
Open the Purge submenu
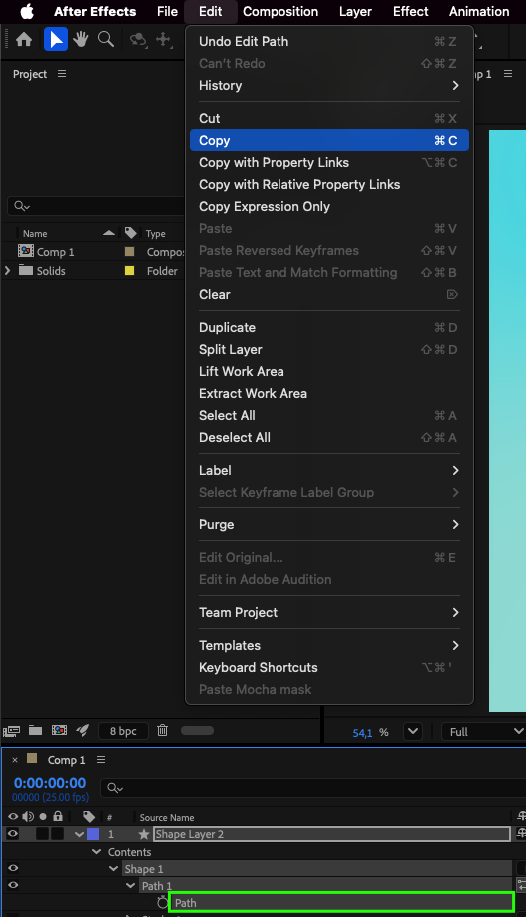[x=329, y=525]
